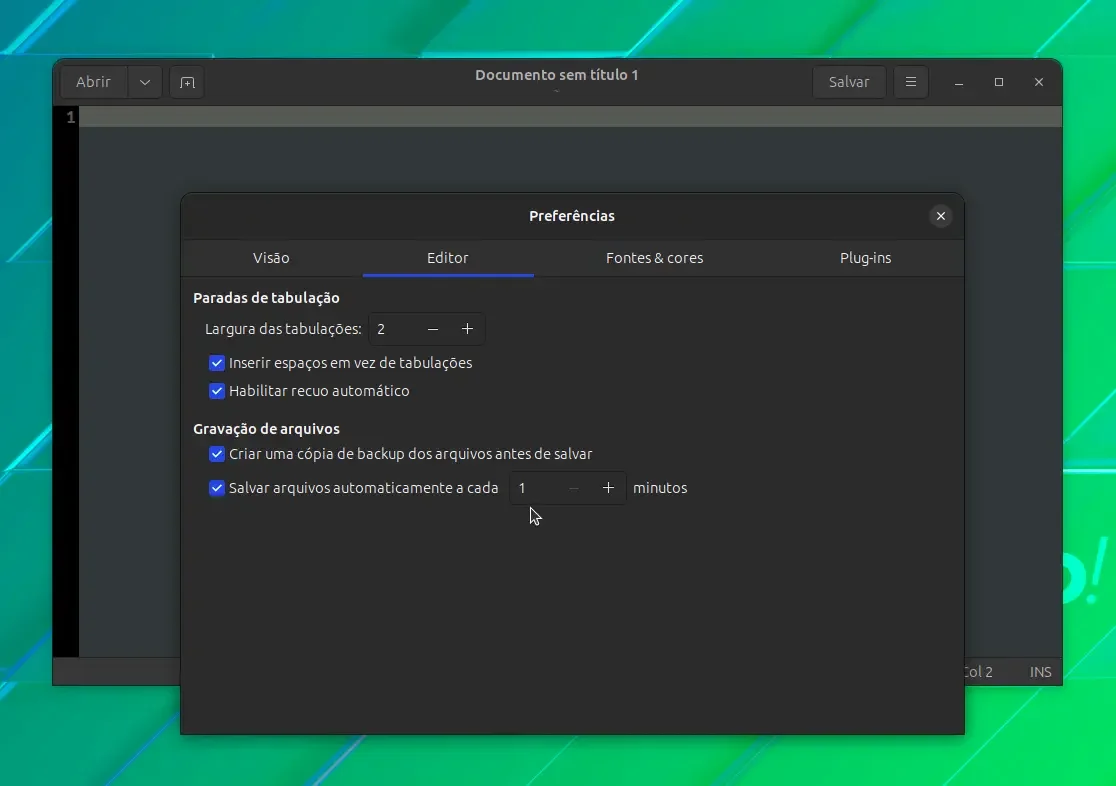
Task: Select the Editor tab
Action: click(x=448, y=258)
